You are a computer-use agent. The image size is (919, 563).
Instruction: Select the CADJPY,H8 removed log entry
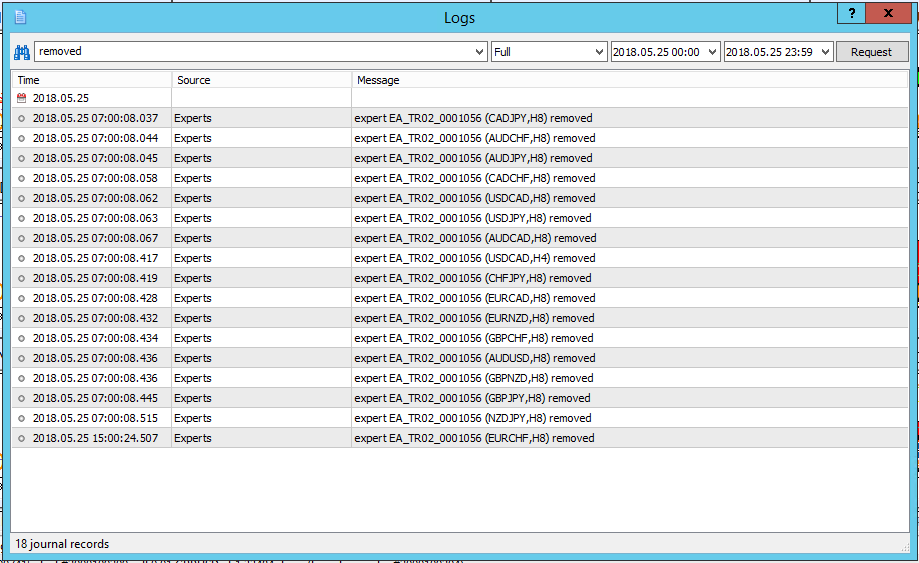pyautogui.click(x=460, y=118)
